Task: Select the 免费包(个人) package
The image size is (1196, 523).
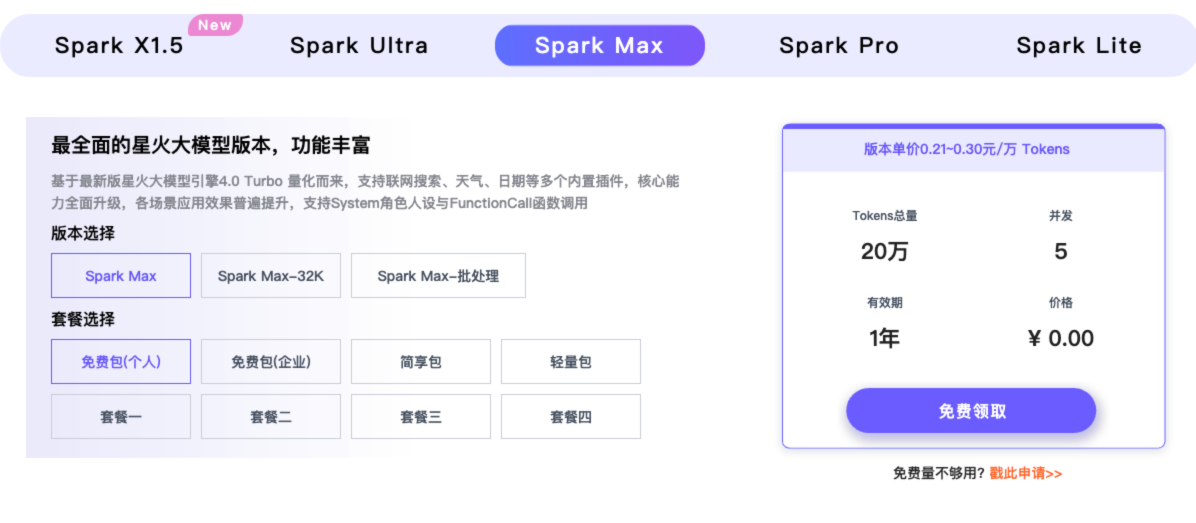Action: click(x=121, y=362)
